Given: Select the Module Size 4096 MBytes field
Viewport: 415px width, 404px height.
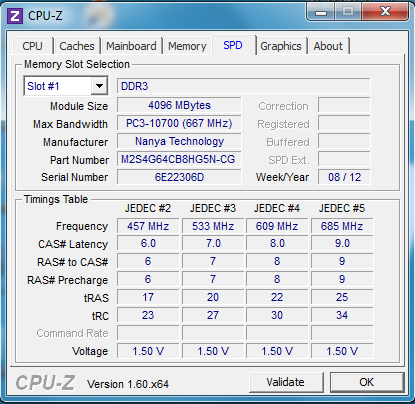Looking at the screenshot, I should [x=179, y=105].
